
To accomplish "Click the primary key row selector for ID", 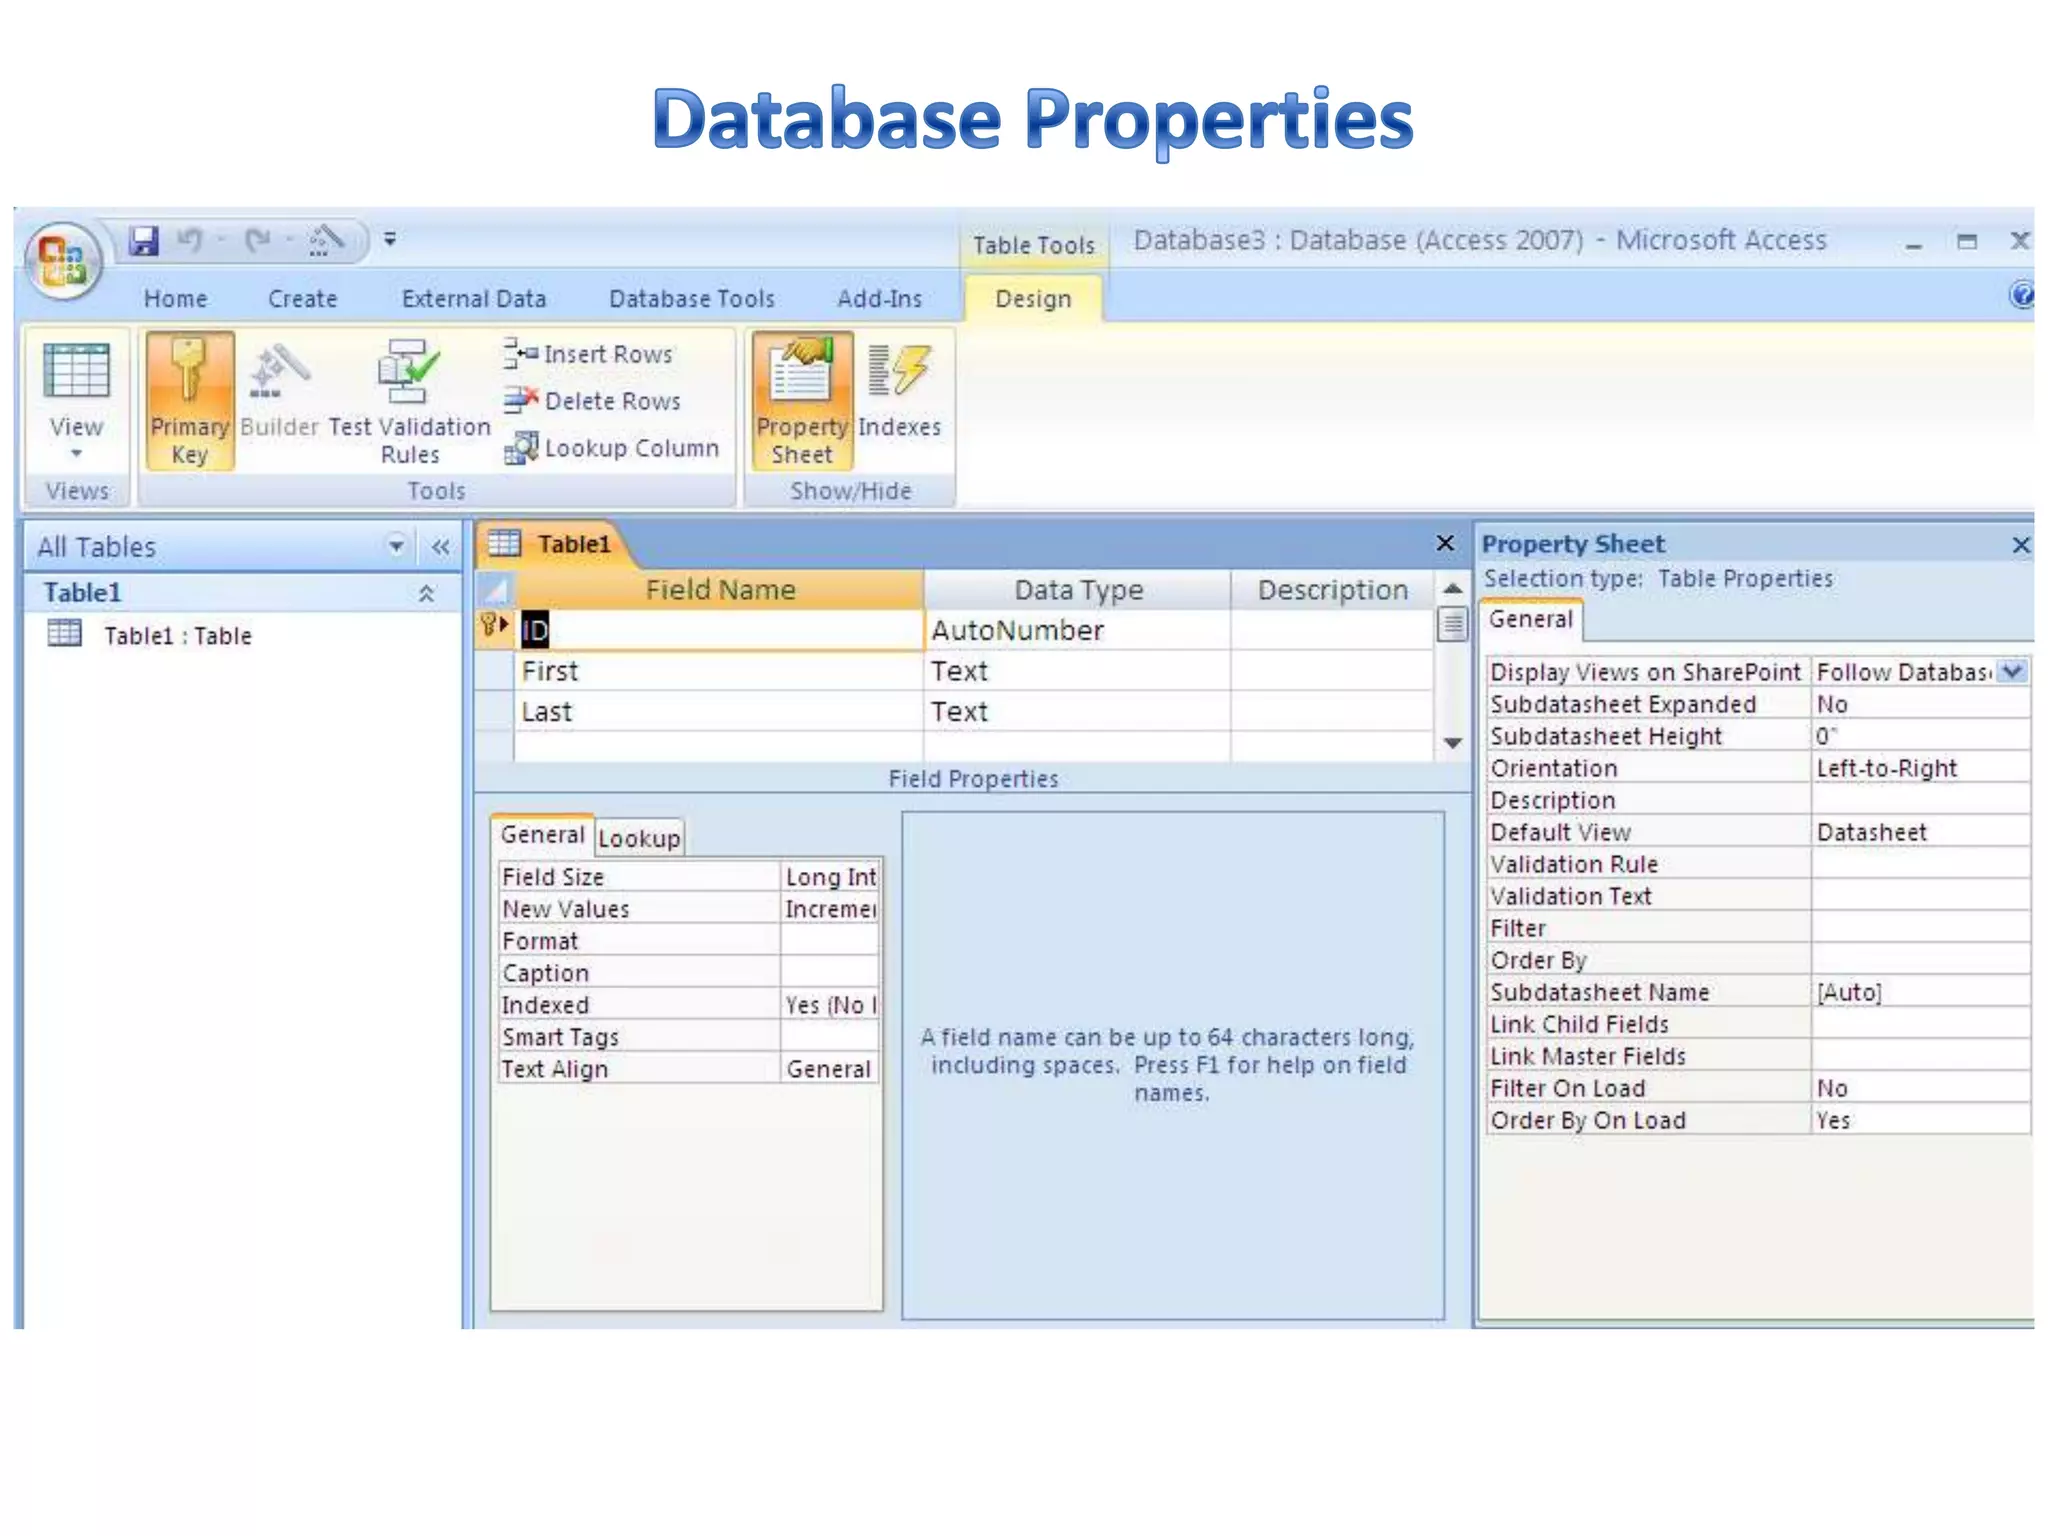I will (494, 630).
